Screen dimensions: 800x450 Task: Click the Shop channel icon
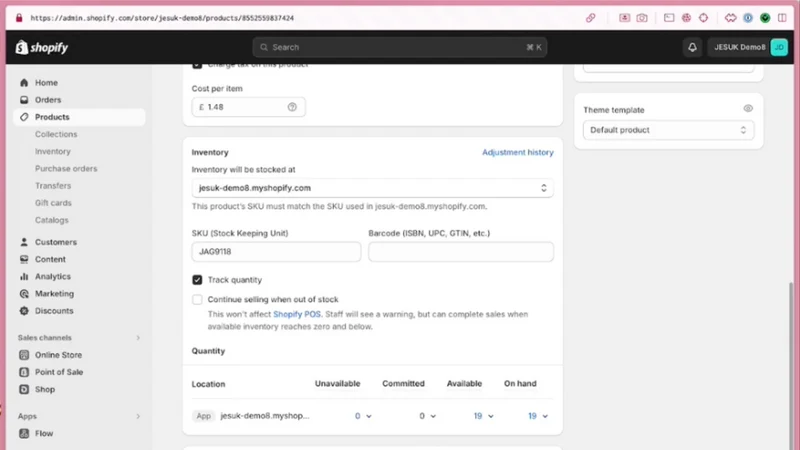24,389
